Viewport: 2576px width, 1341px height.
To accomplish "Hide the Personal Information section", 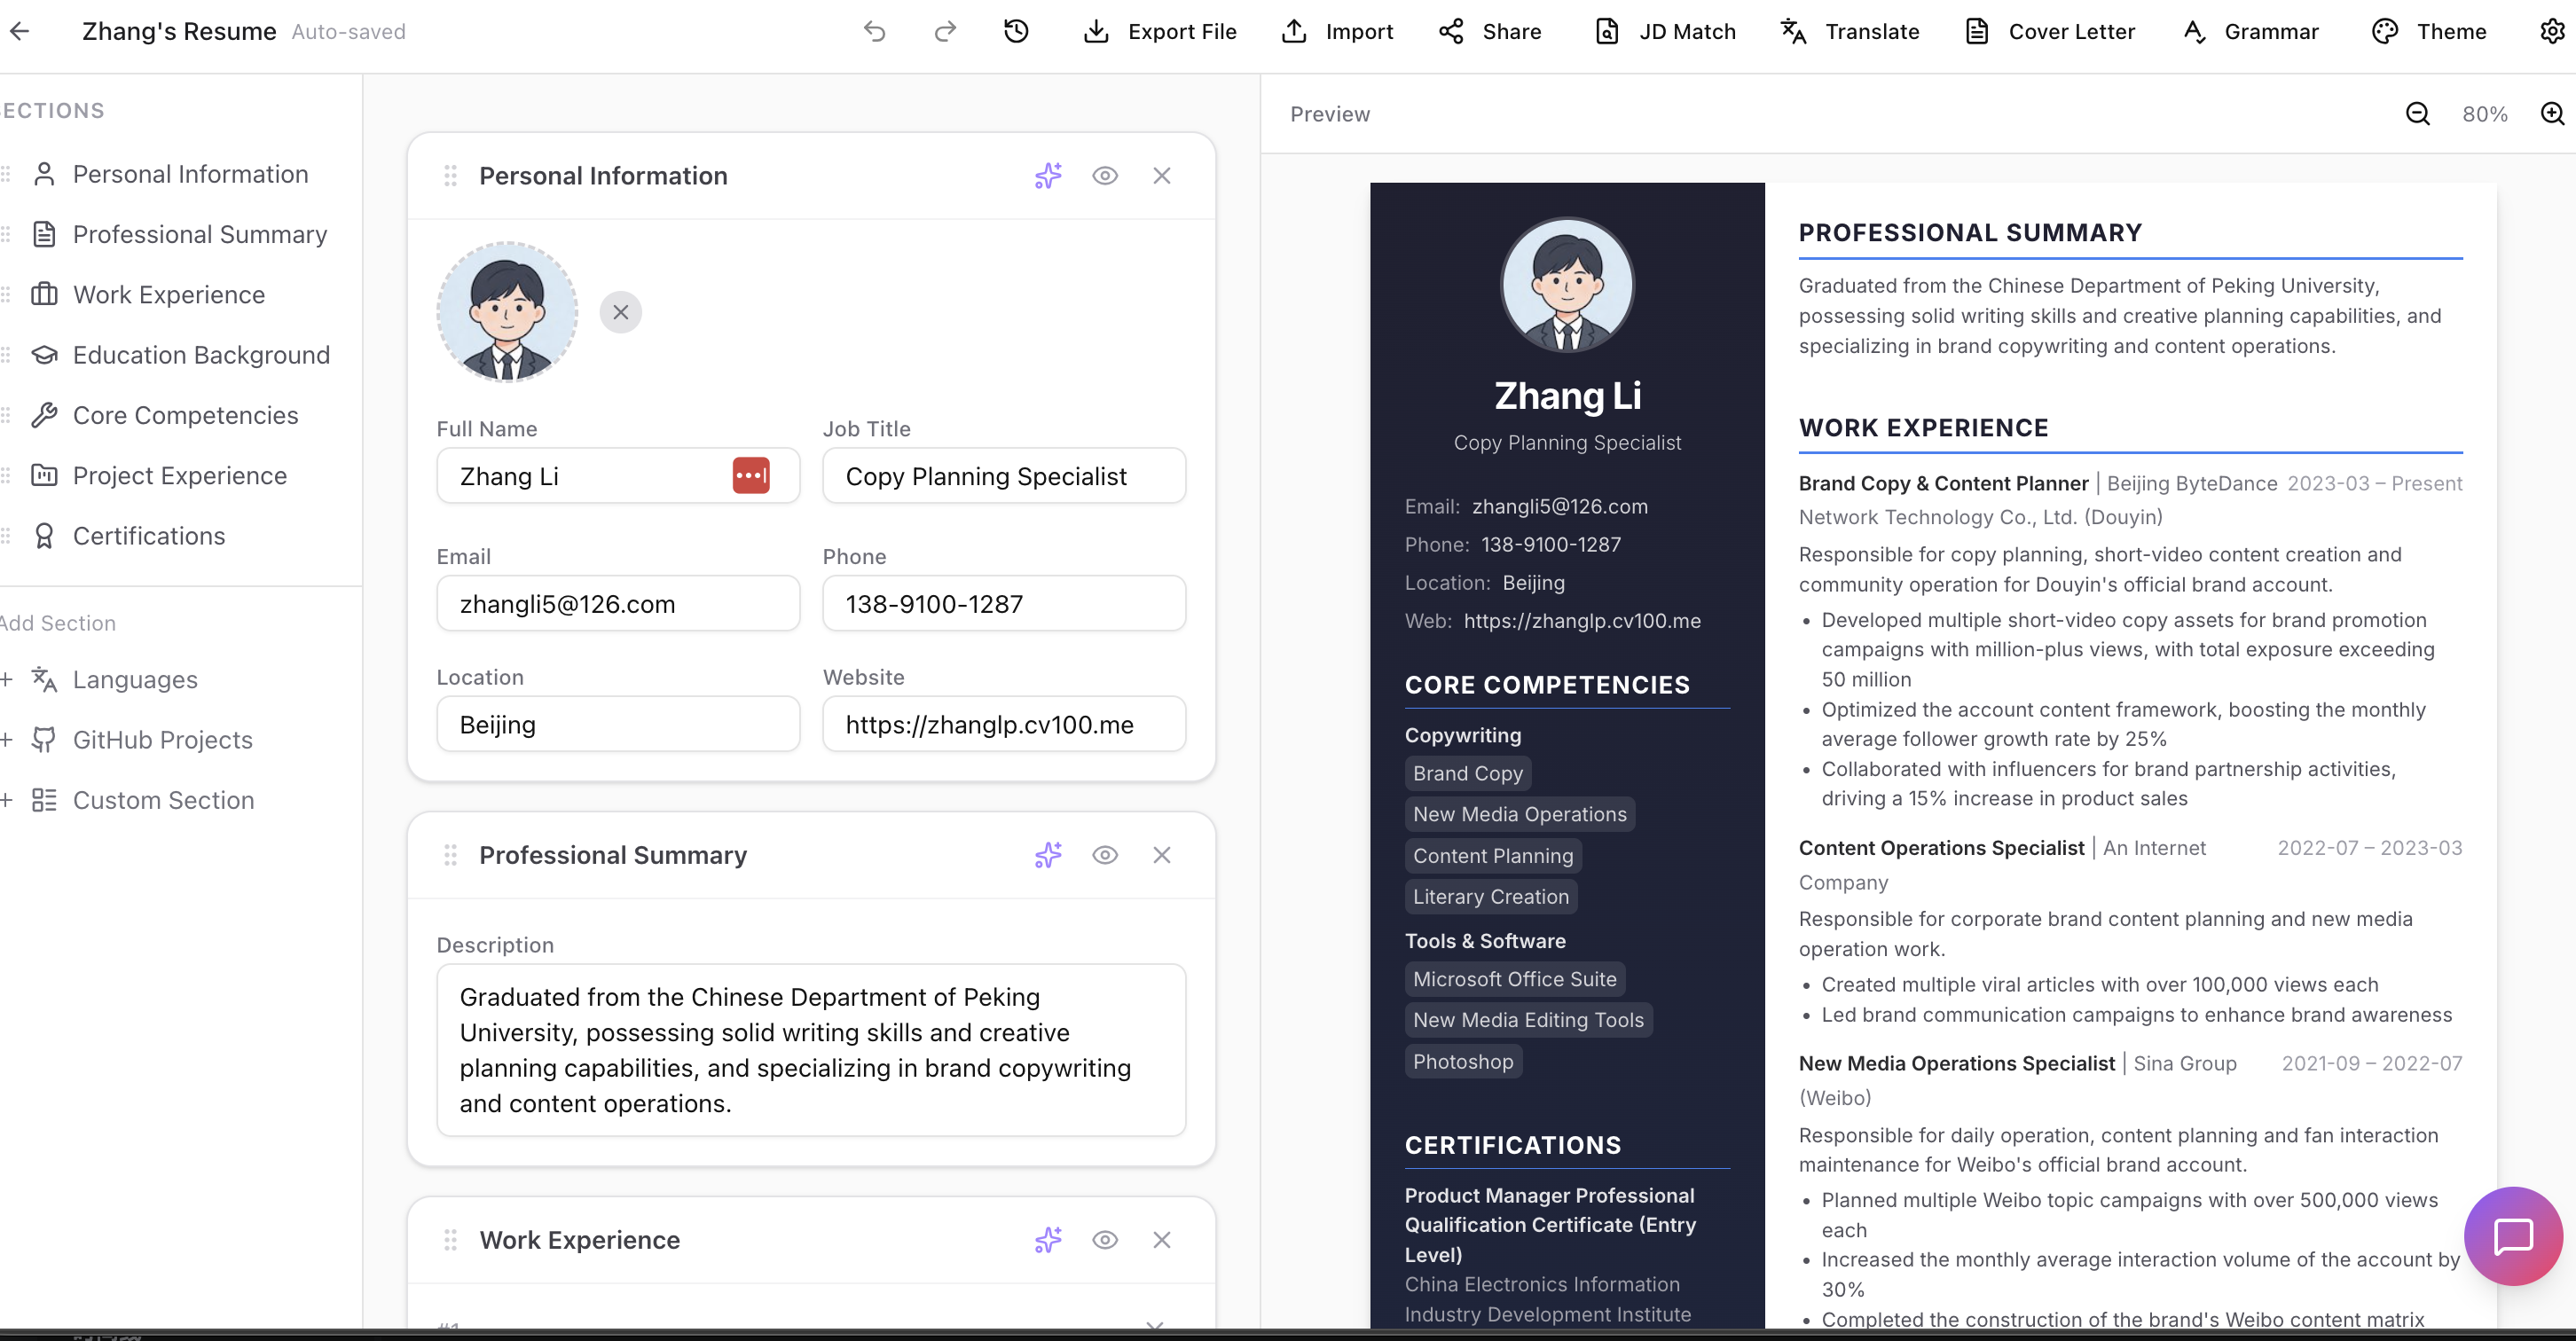I will click(1105, 175).
